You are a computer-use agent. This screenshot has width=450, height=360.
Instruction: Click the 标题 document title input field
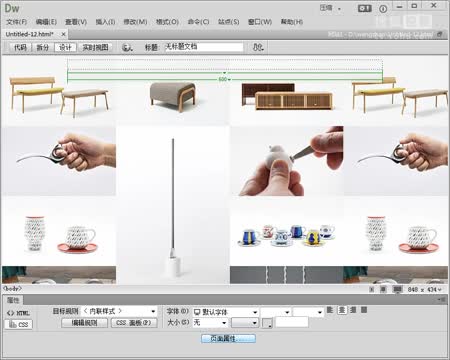(204, 47)
